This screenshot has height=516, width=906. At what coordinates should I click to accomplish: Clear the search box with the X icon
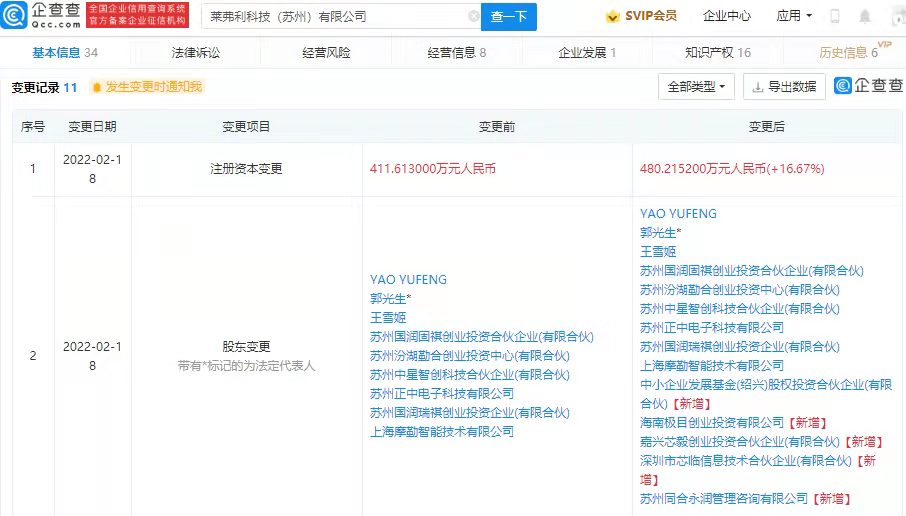tap(473, 16)
